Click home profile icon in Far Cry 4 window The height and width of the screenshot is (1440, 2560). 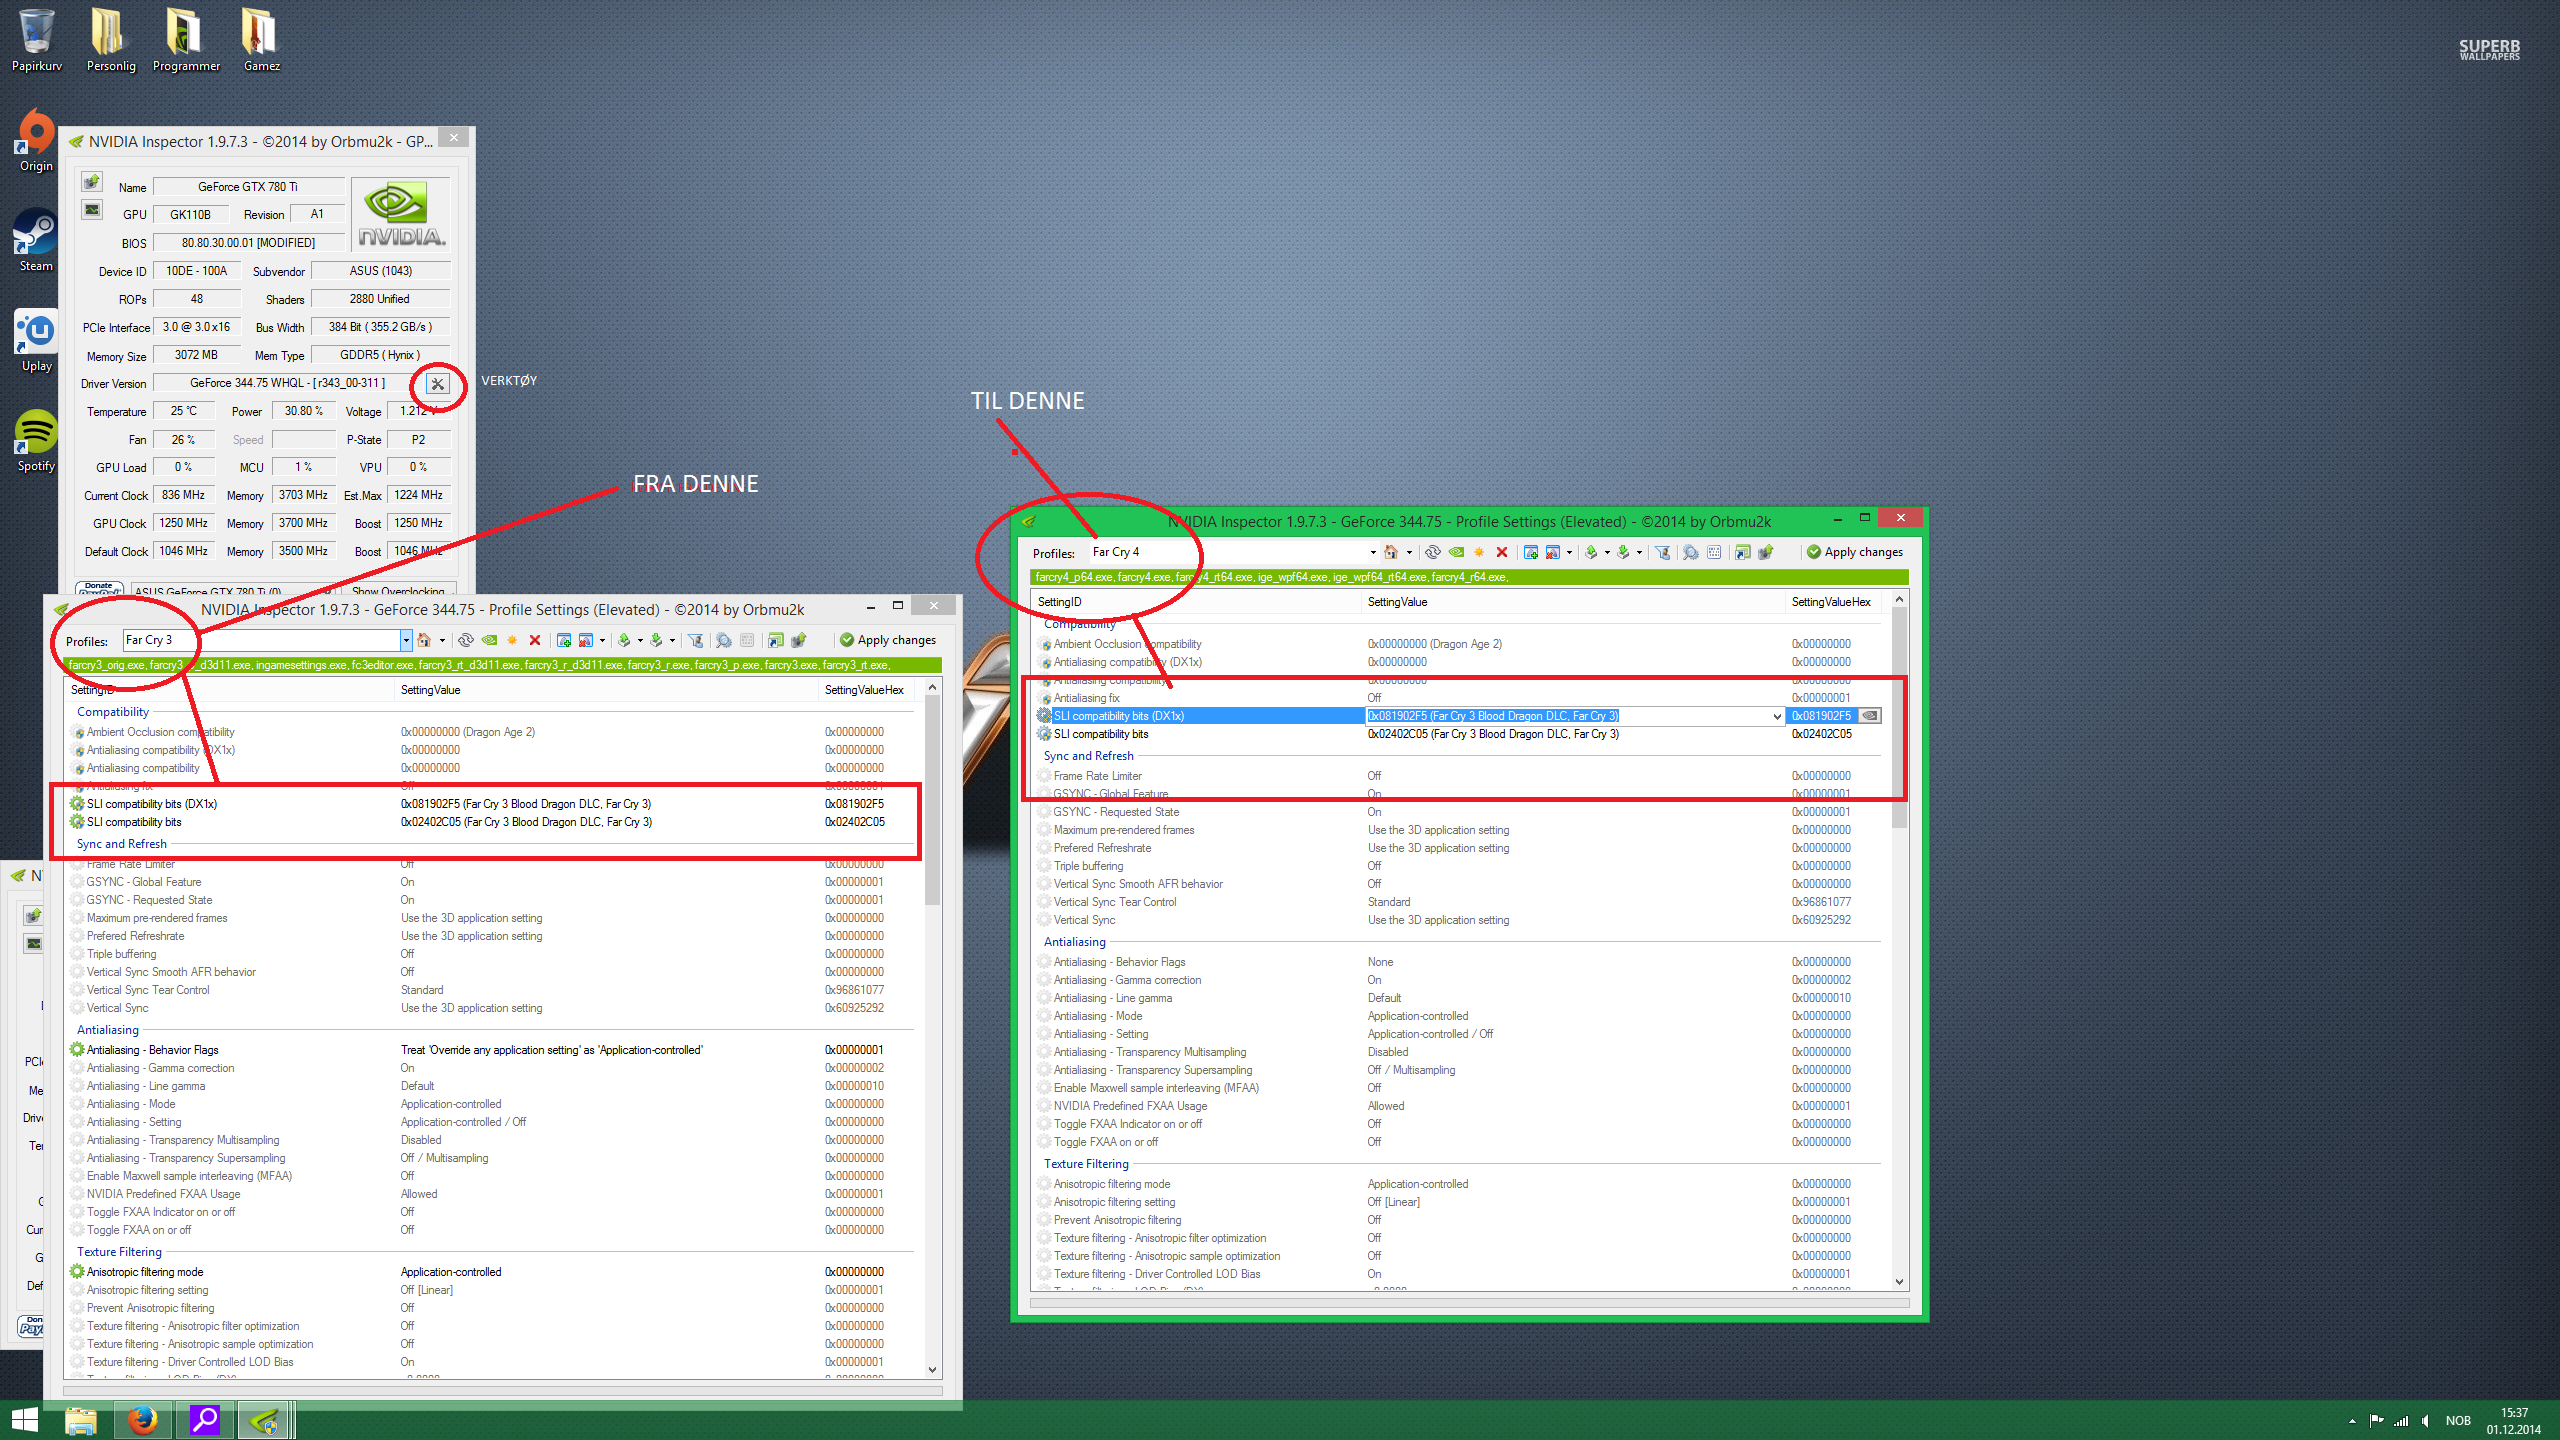click(1390, 552)
